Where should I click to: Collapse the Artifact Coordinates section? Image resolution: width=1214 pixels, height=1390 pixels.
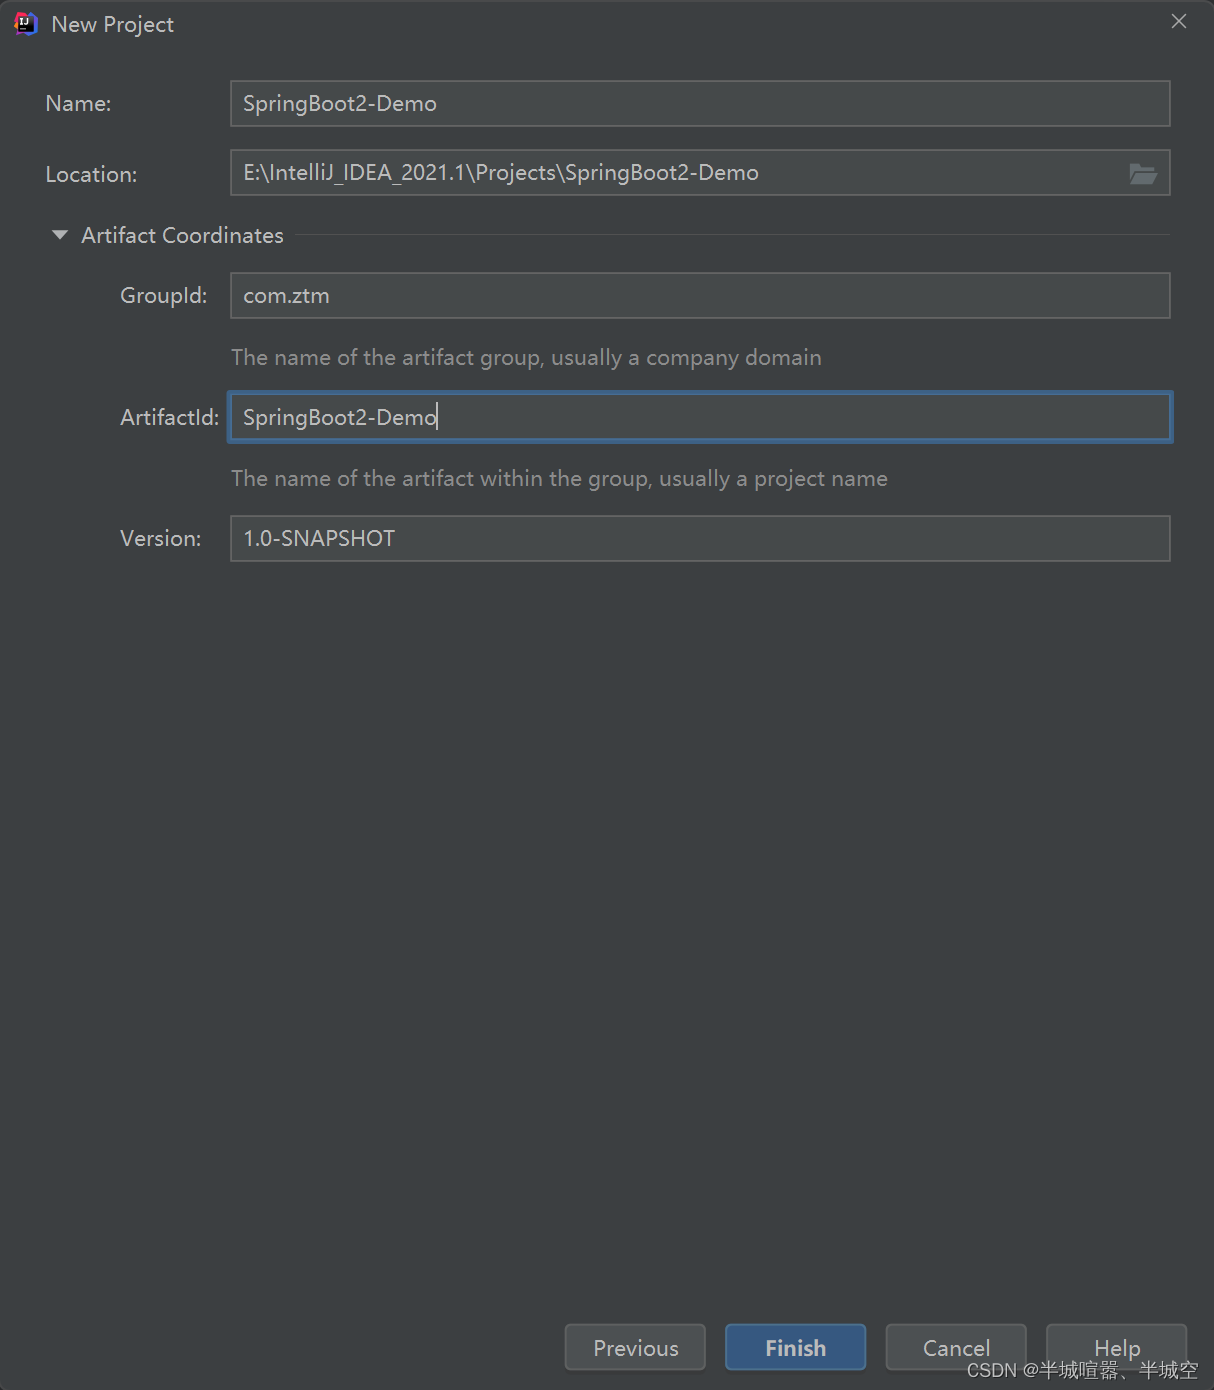click(x=60, y=235)
